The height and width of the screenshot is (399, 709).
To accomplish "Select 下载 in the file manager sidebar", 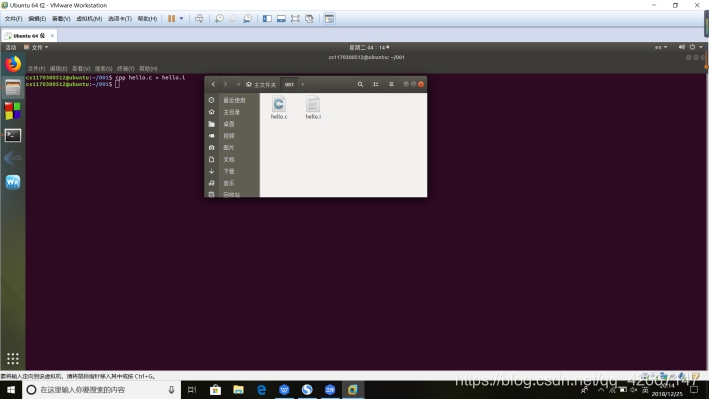I will pos(232,171).
